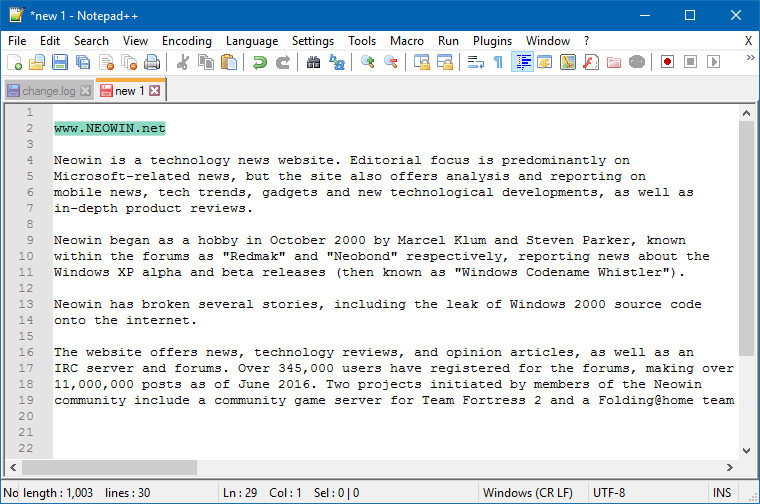Show the document map icon
The image size is (760, 504).
(568, 62)
